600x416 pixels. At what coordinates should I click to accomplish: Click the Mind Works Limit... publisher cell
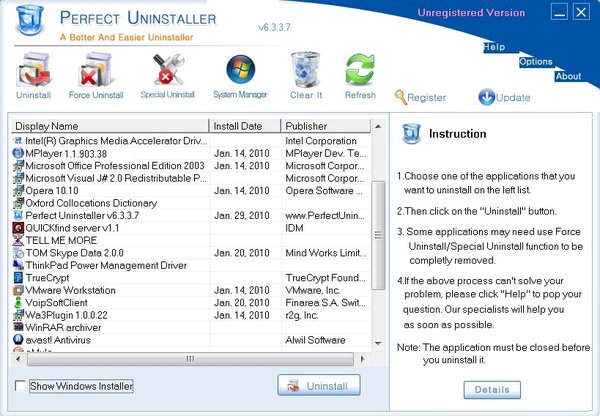(x=326, y=253)
